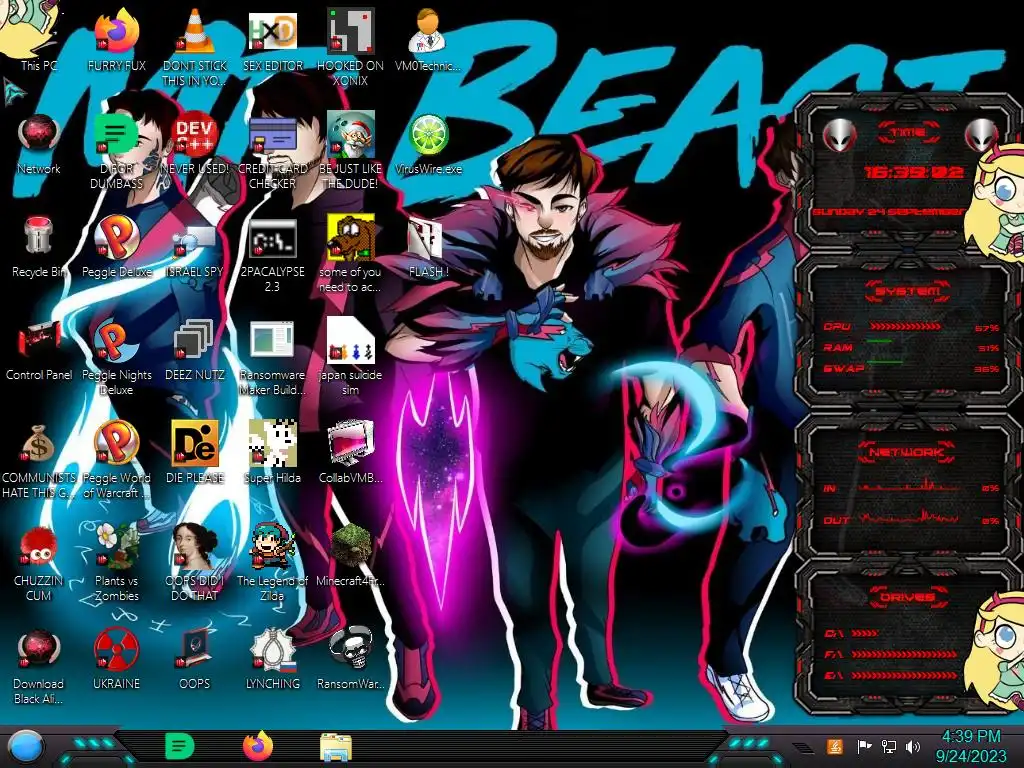Open the Dev-C++ NEVER USED shortcut
The width and height of the screenshot is (1024, 768).
pos(194,144)
